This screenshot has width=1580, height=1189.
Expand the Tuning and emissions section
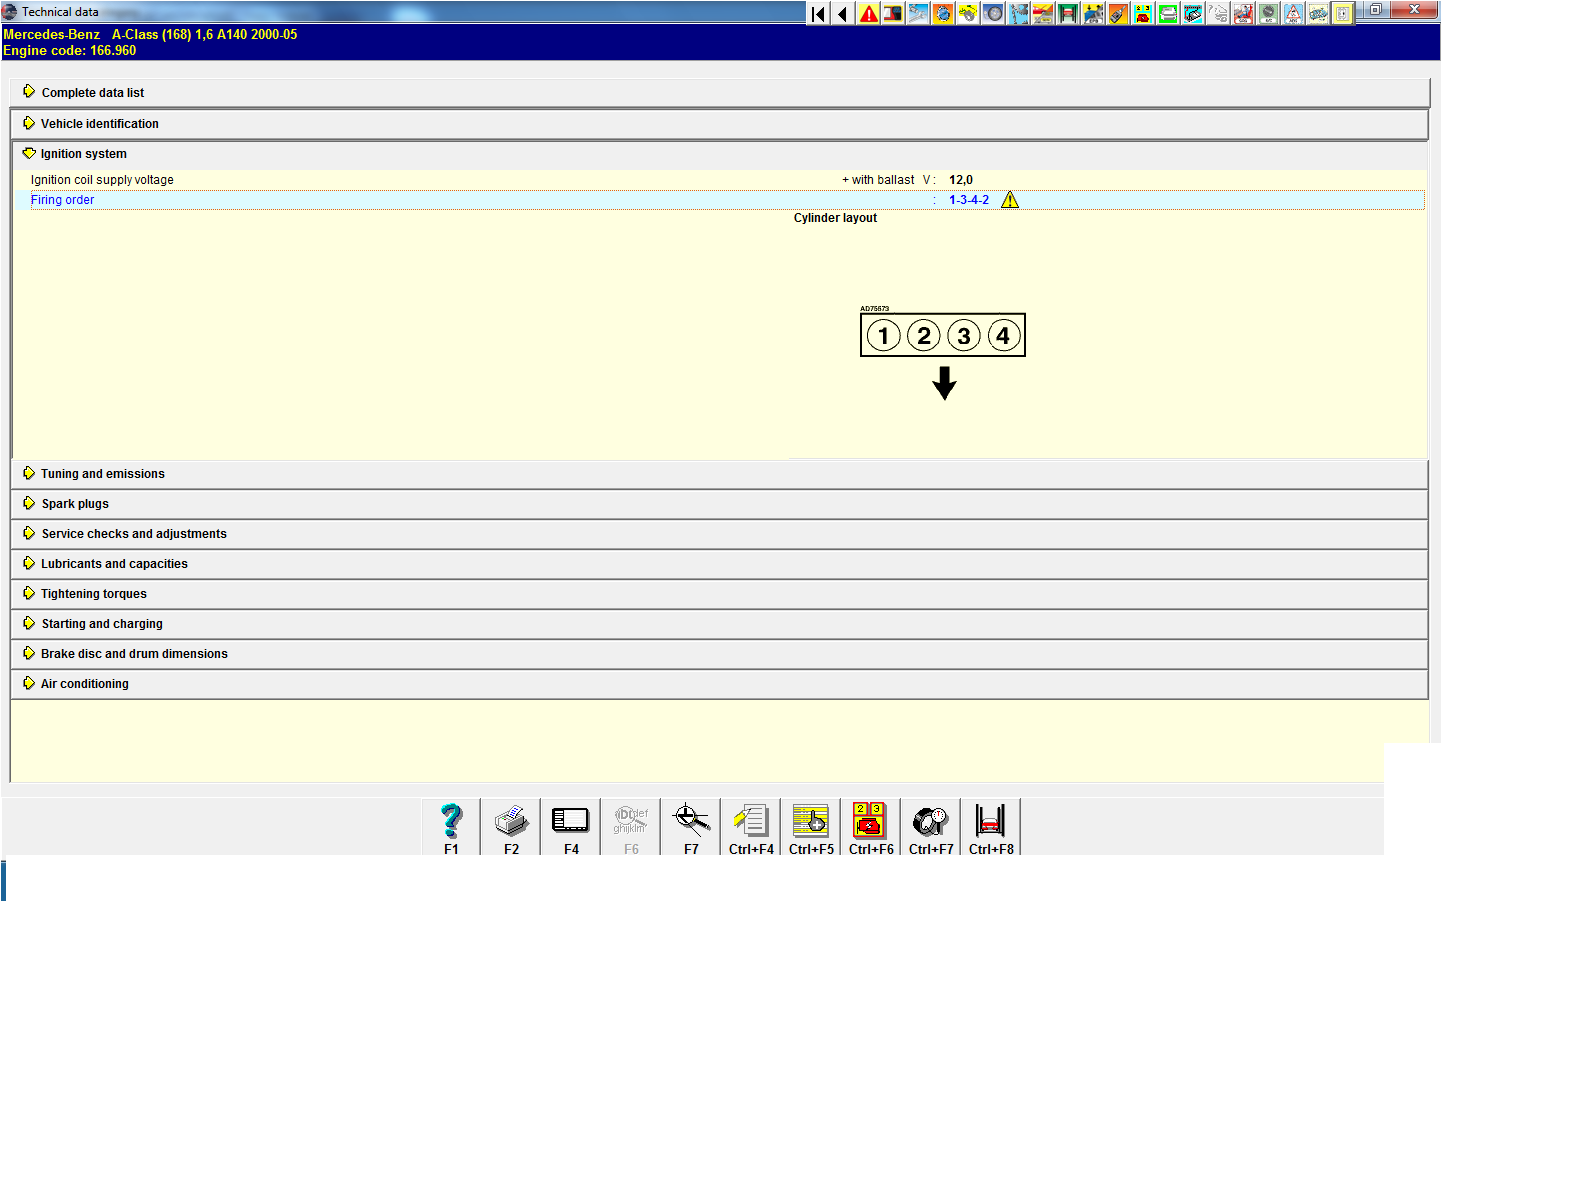pyautogui.click(x=720, y=474)
